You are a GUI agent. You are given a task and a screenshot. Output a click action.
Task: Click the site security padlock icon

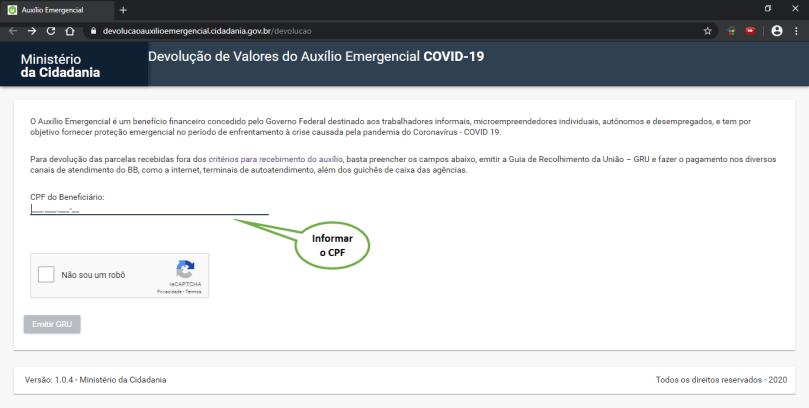pos(92,31)
